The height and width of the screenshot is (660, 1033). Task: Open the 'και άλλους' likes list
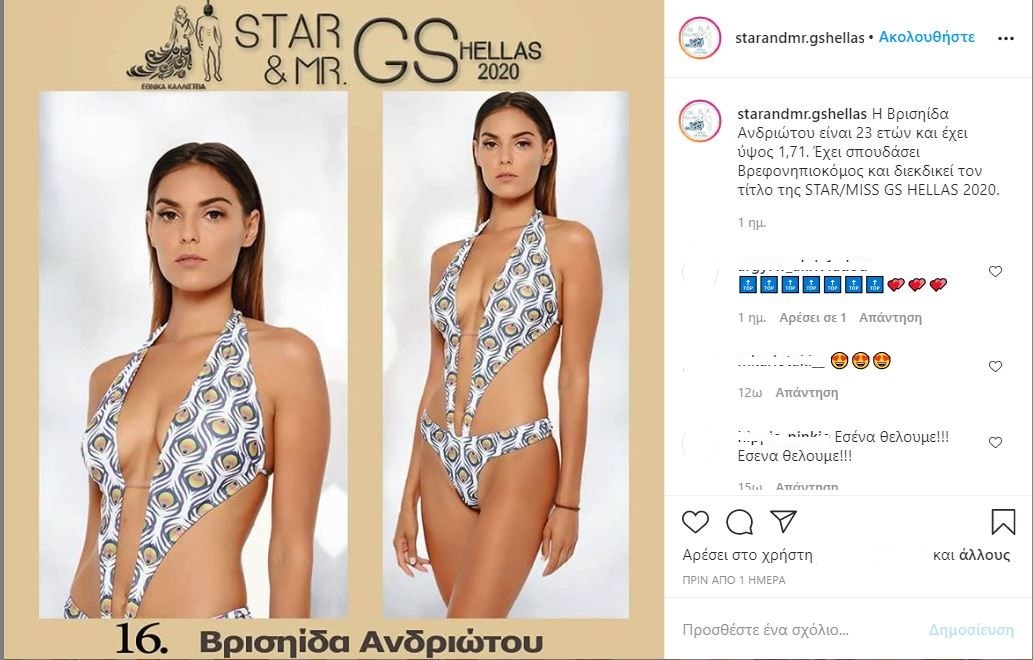(x=971, y=555)
